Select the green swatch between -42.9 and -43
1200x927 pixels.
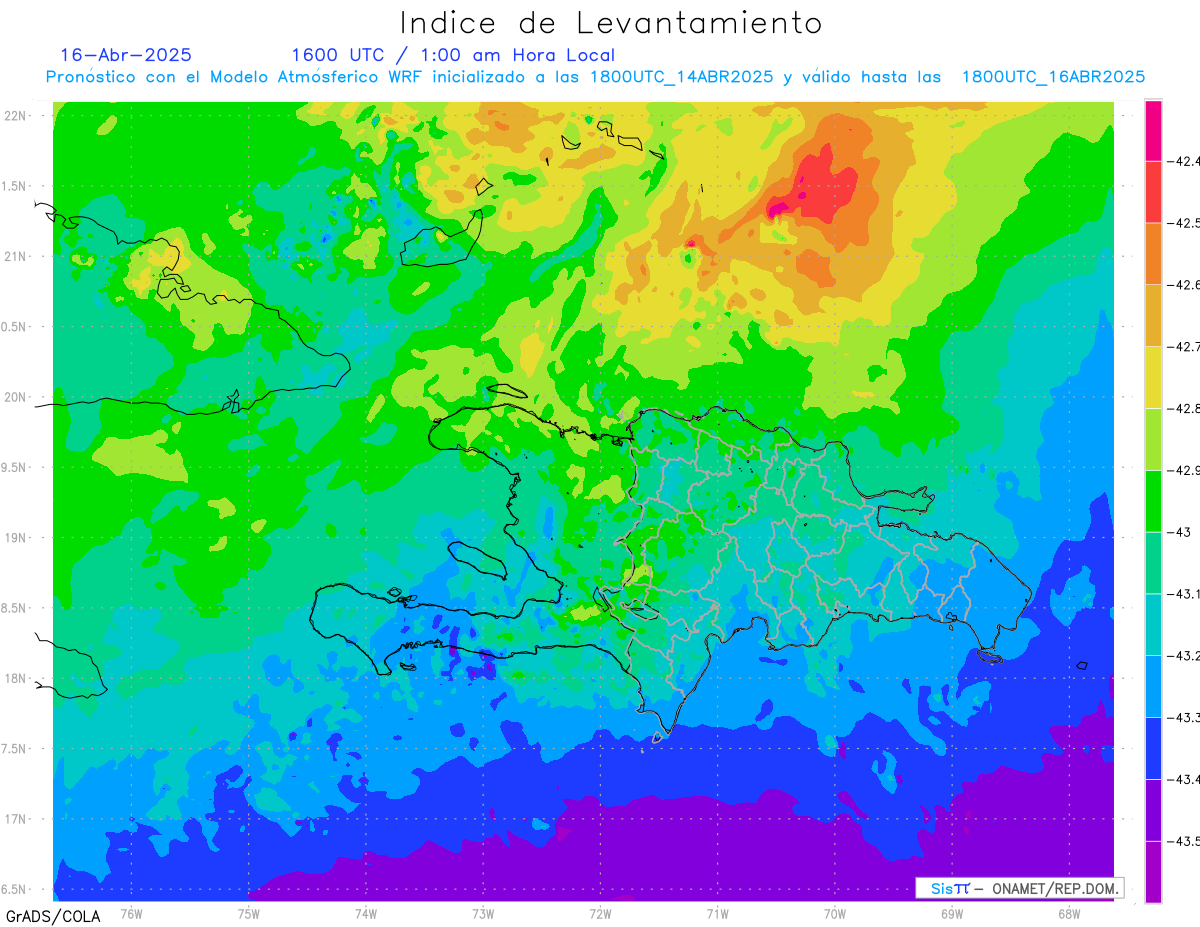pos(1153,501)
